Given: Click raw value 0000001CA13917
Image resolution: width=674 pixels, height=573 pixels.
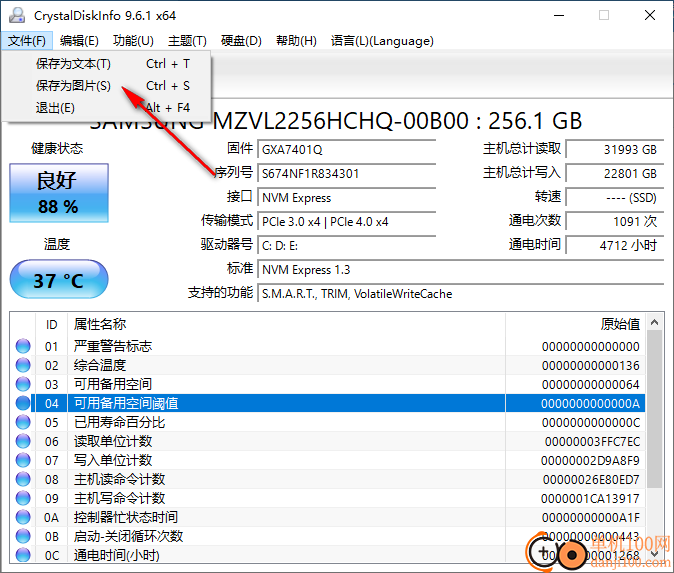Looking at the screenshot, I should pyautogui.click(x=590, y=498).
